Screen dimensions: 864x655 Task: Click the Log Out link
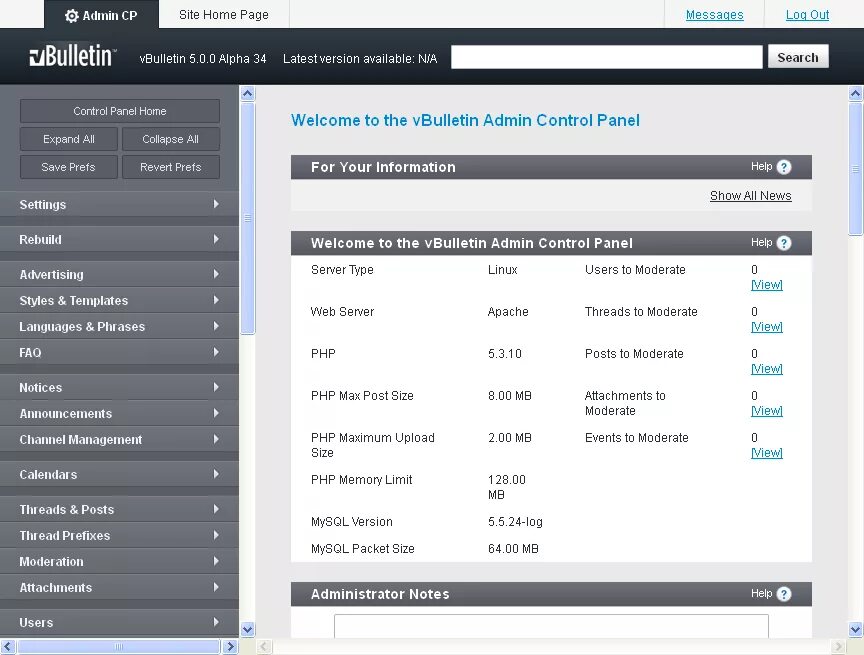click(807, 15)
